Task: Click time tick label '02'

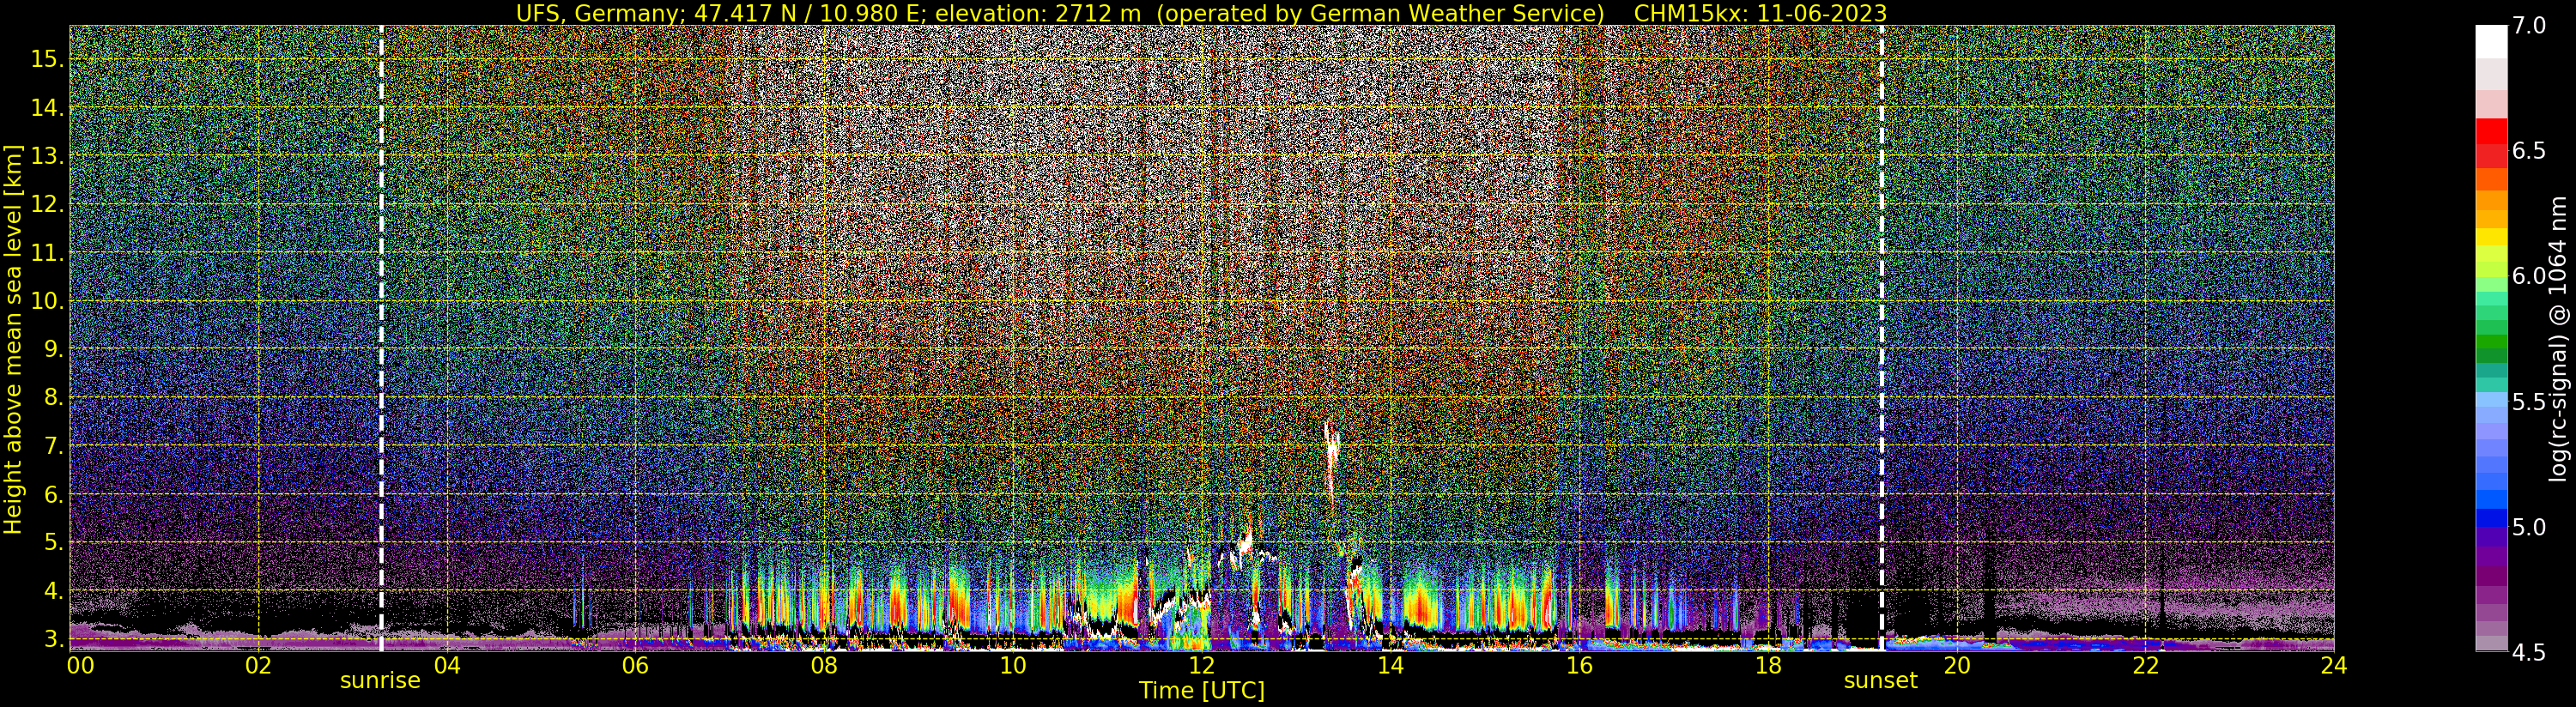Action: 258,666
